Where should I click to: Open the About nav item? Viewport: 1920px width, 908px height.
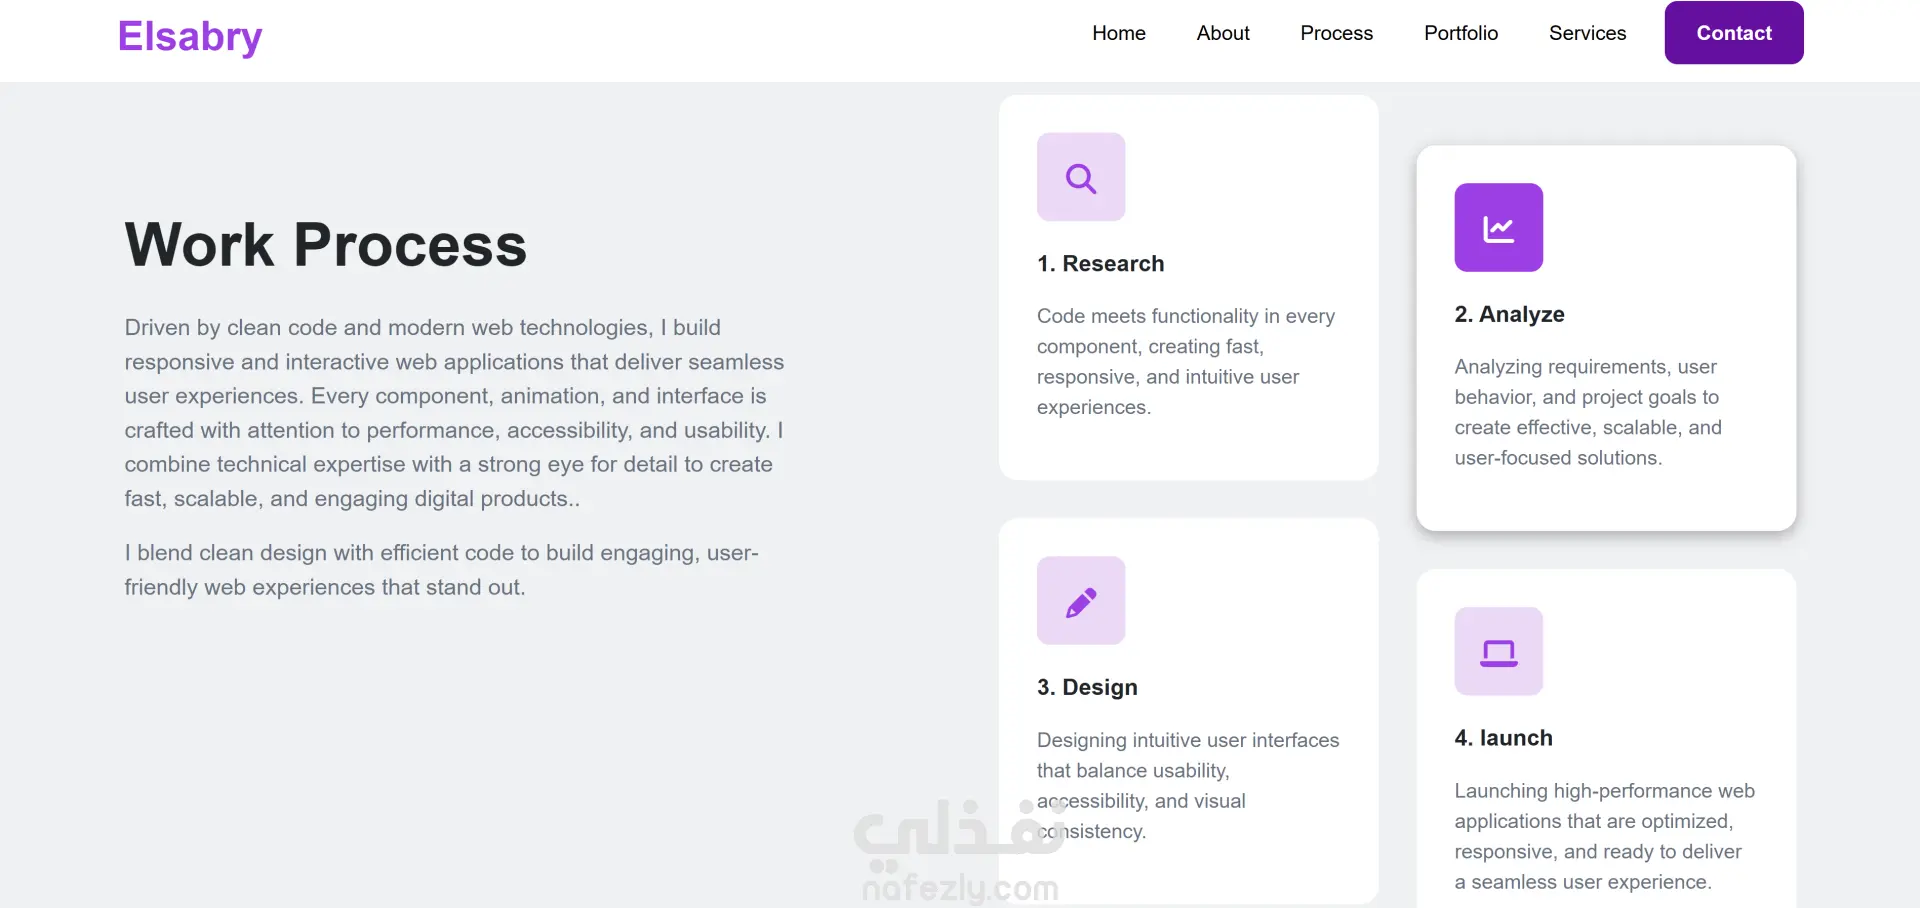1223,33
